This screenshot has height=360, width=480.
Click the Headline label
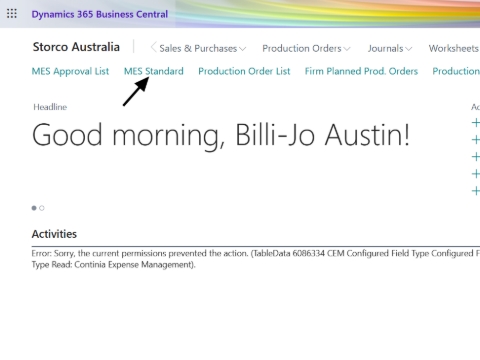point(50,107)
